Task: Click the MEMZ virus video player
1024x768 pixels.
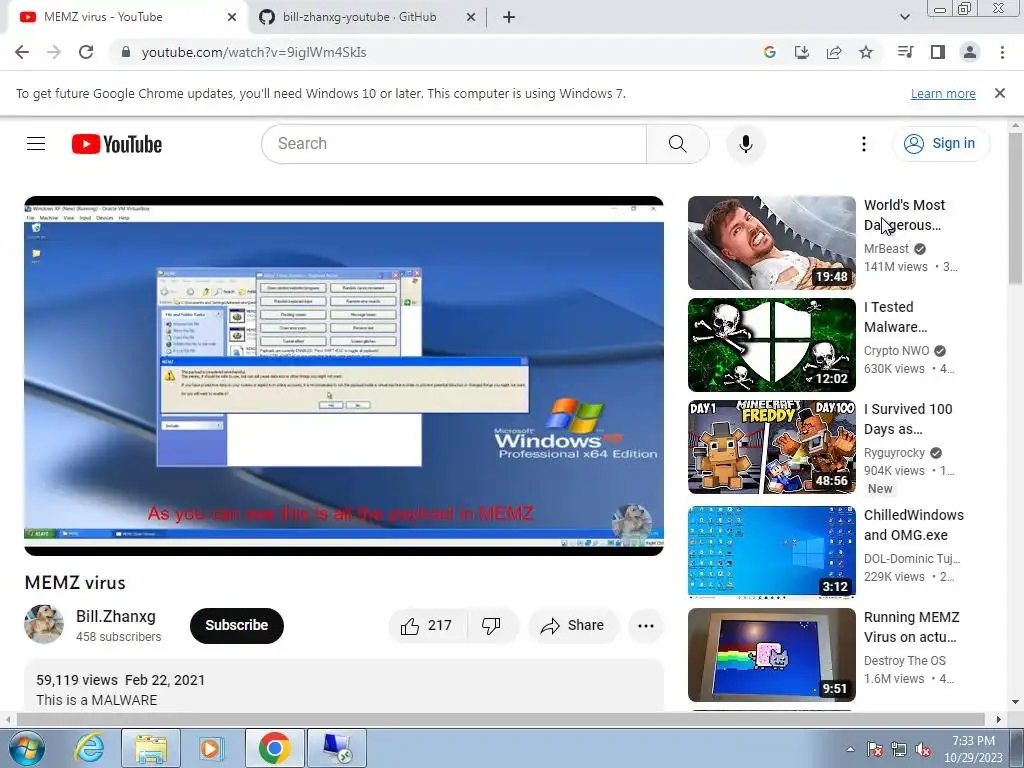Action: (x=344, y=376)
